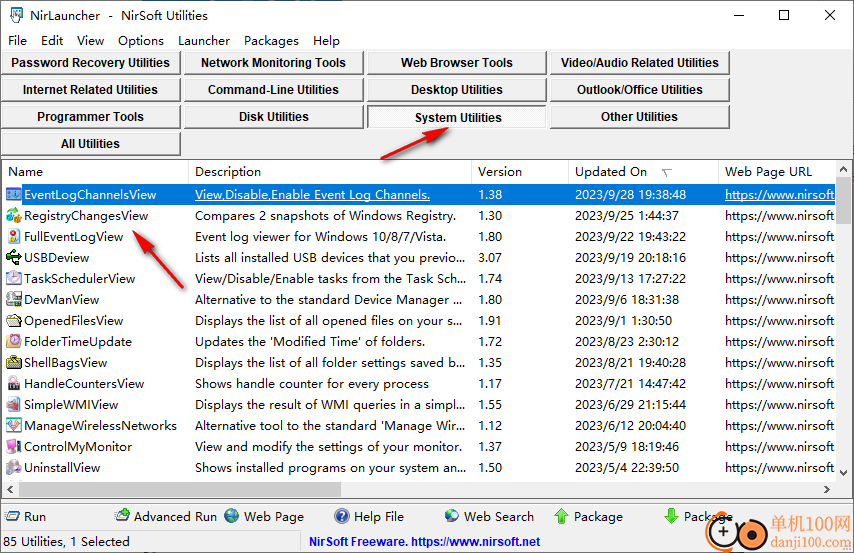Open the Edit menu
This screenshot has height=553, width=854.
point(52,41)
